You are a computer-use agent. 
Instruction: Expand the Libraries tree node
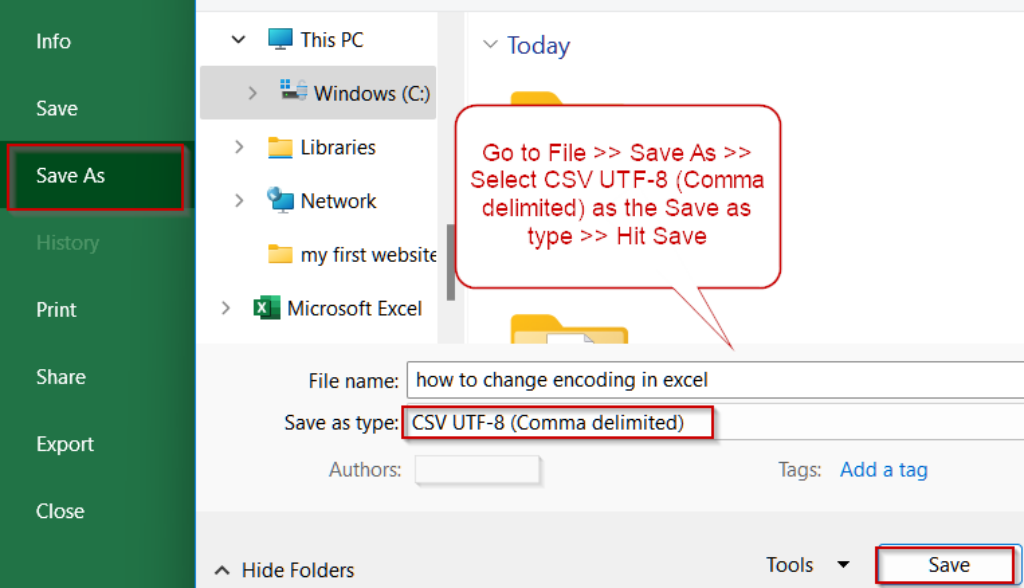[x=239, y=147]
